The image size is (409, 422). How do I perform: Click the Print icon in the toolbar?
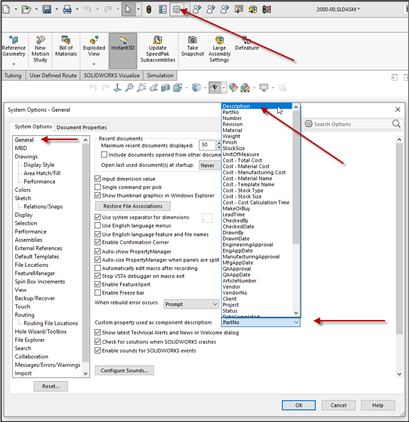[x=67, y=10]
